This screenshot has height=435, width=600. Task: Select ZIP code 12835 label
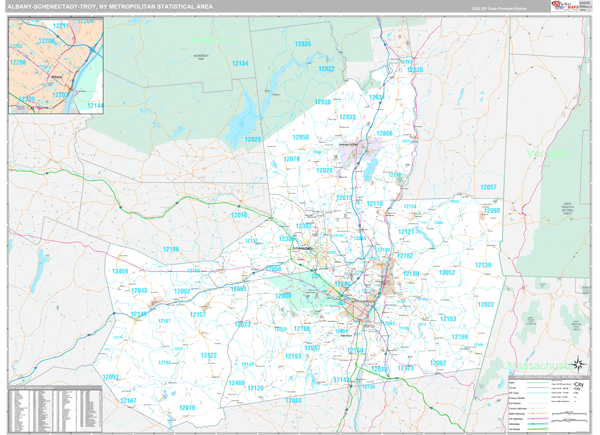[x=303, y=44]
